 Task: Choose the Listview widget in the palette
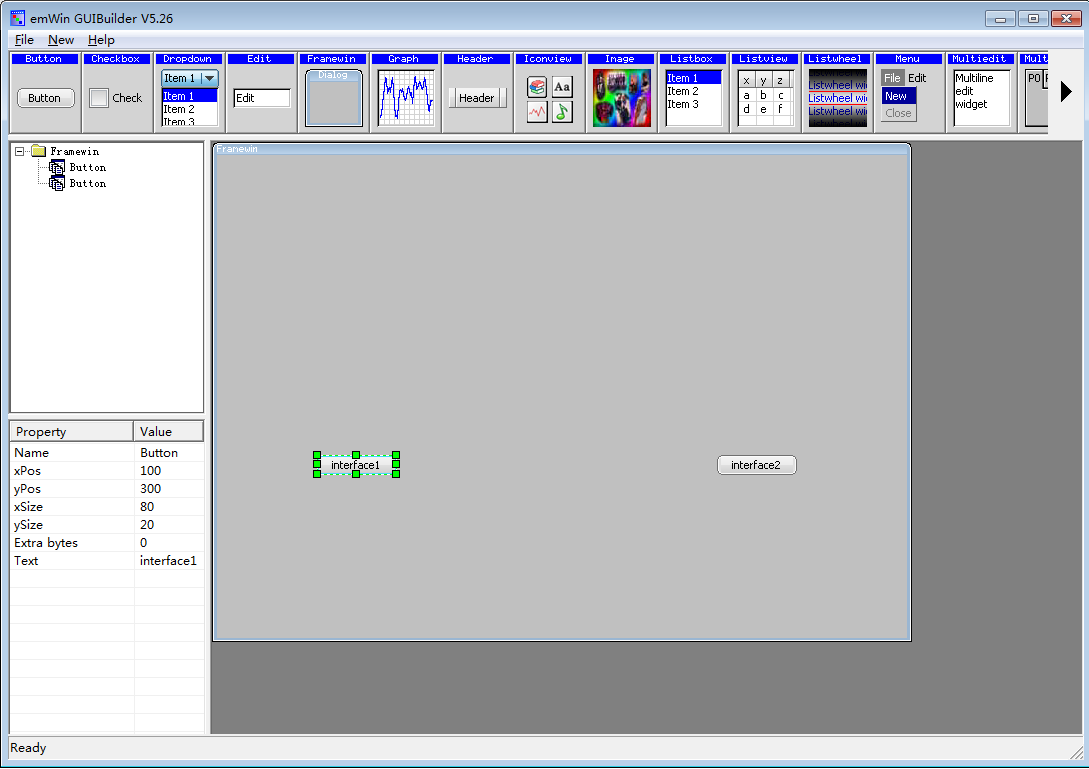[x=765, y=92]
